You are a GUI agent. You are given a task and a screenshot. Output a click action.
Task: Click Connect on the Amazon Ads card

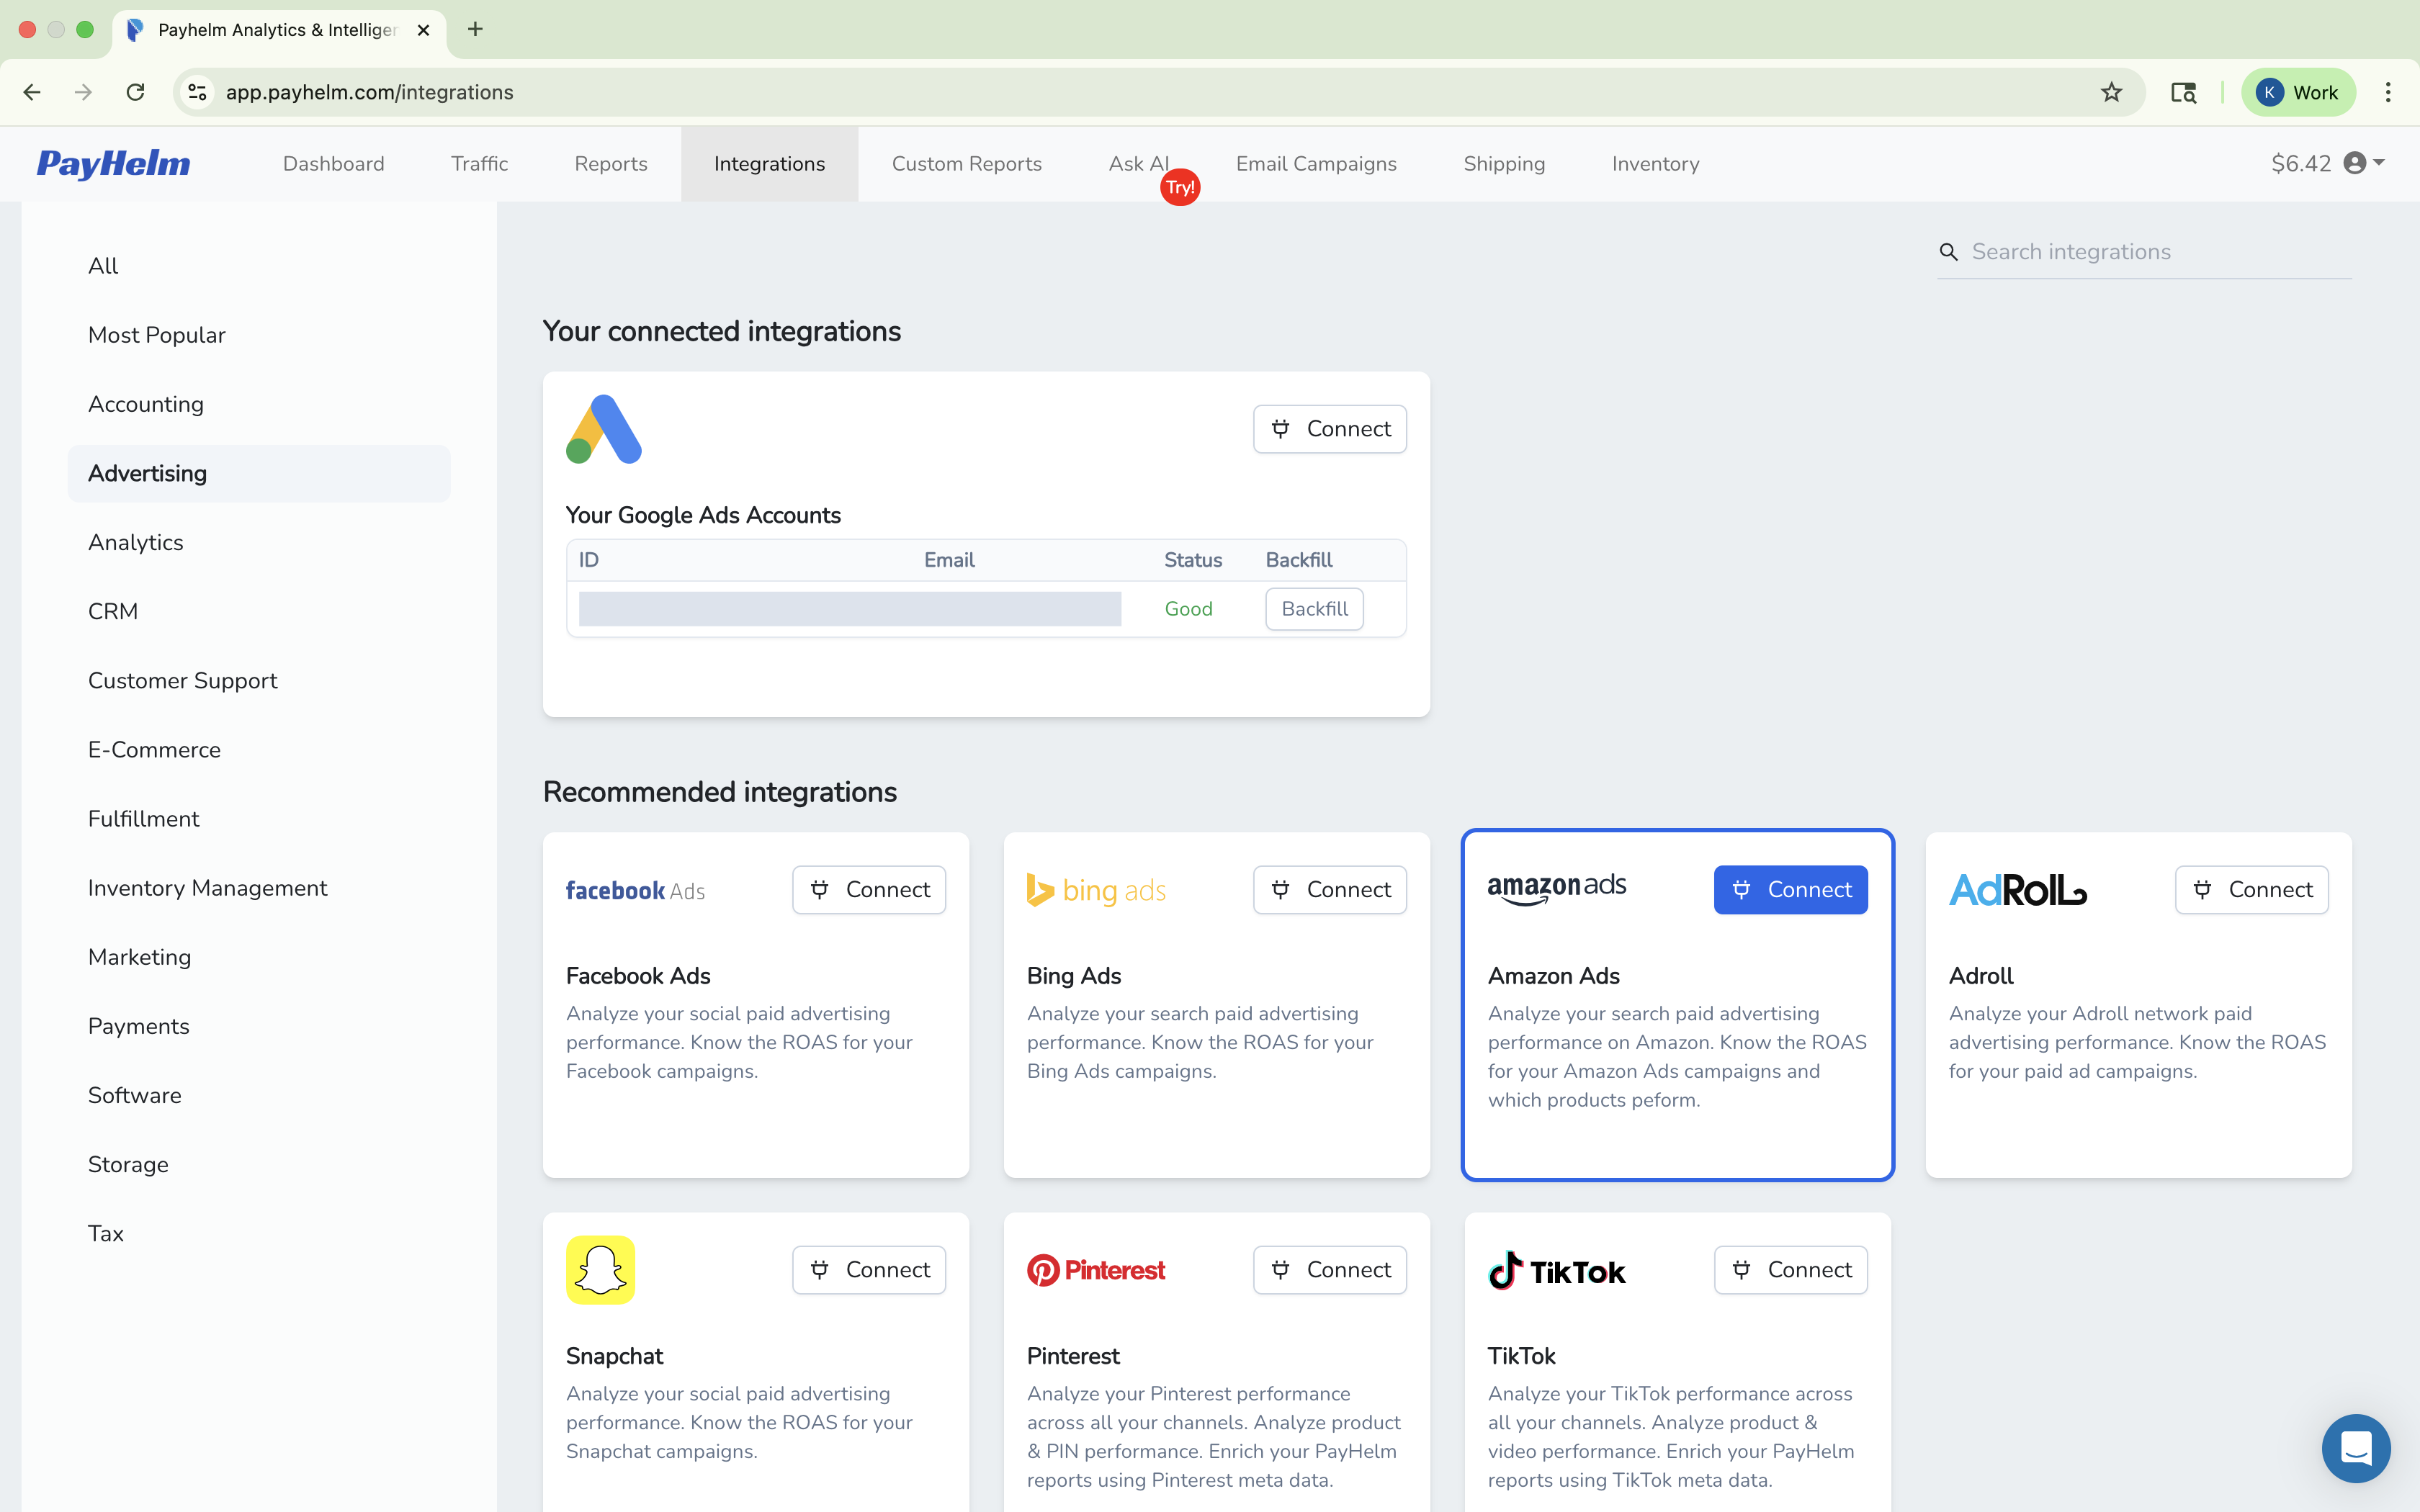click(1790, 889)
